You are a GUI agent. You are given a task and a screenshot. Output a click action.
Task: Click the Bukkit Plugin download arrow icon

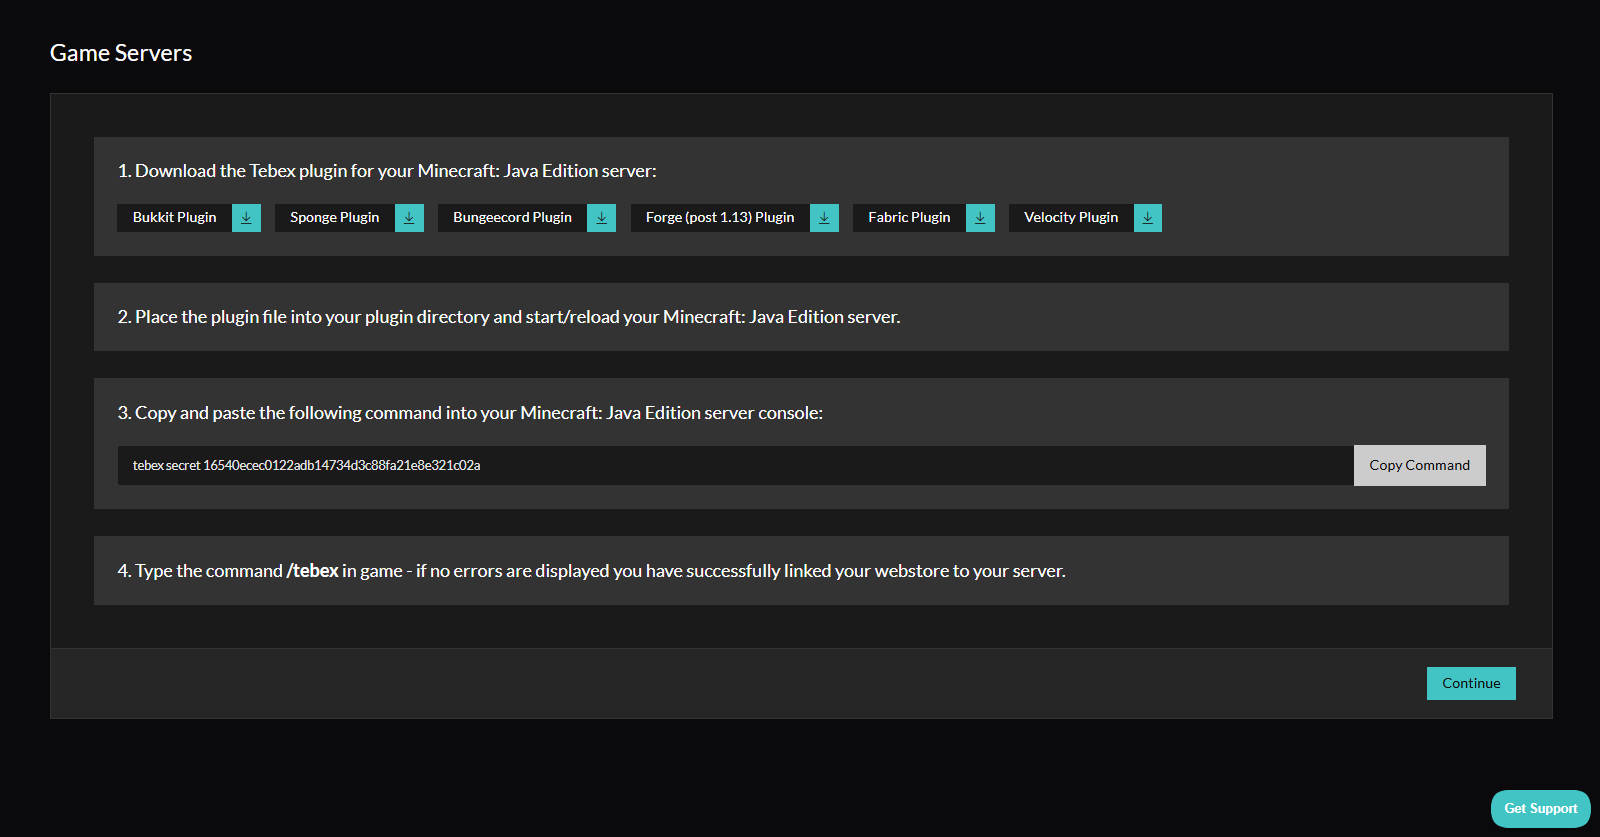[246, 218]
